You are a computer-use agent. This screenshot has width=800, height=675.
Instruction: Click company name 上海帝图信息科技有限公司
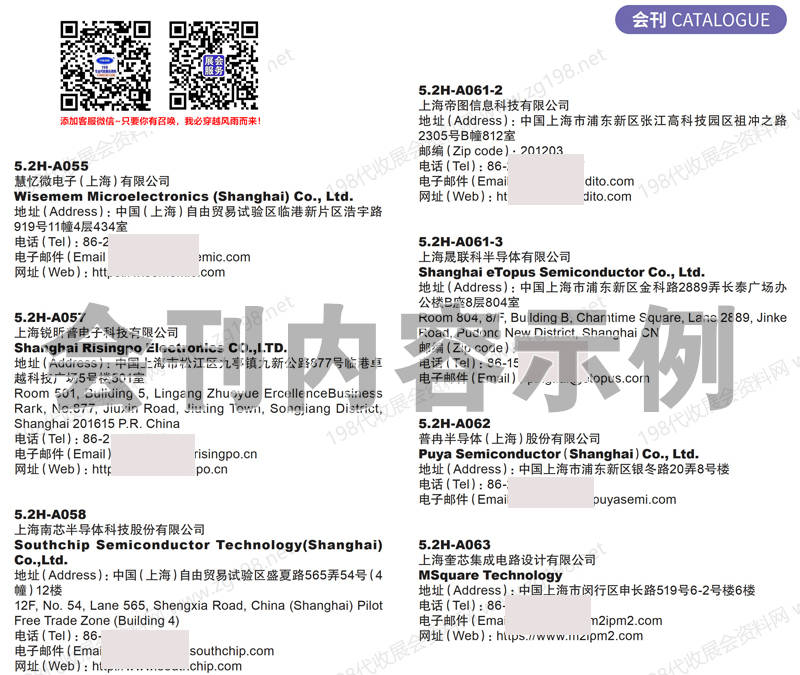click(493, 106)
